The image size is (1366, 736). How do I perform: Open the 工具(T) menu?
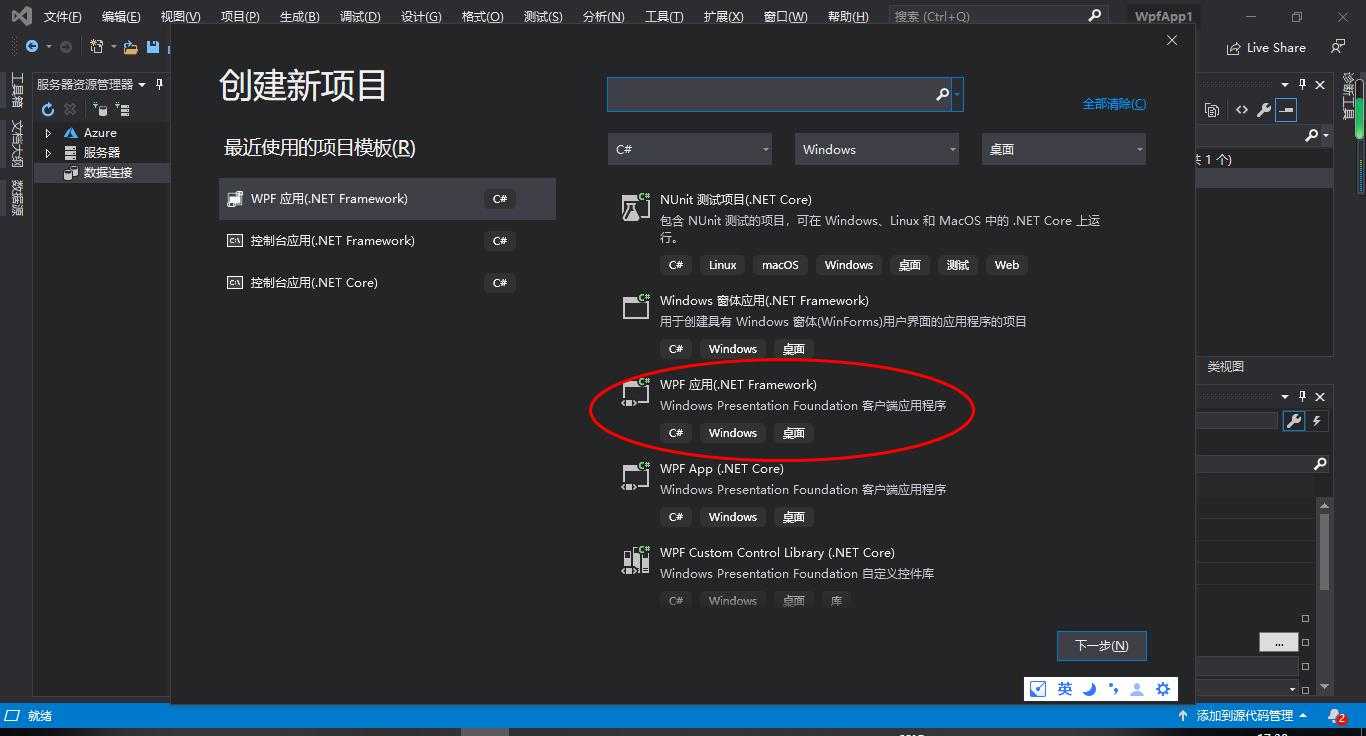click(664, 17)
